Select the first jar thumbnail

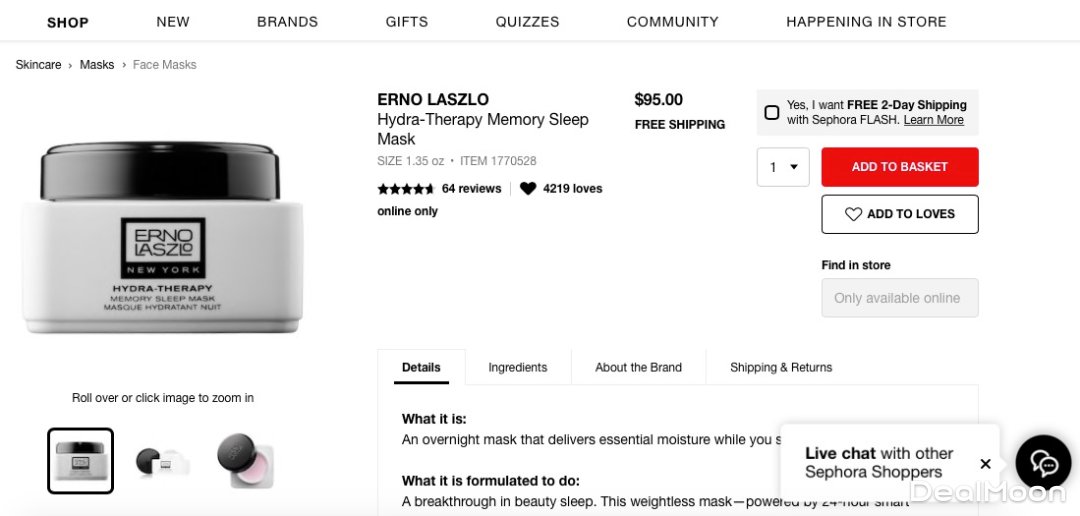click(80, 461)
